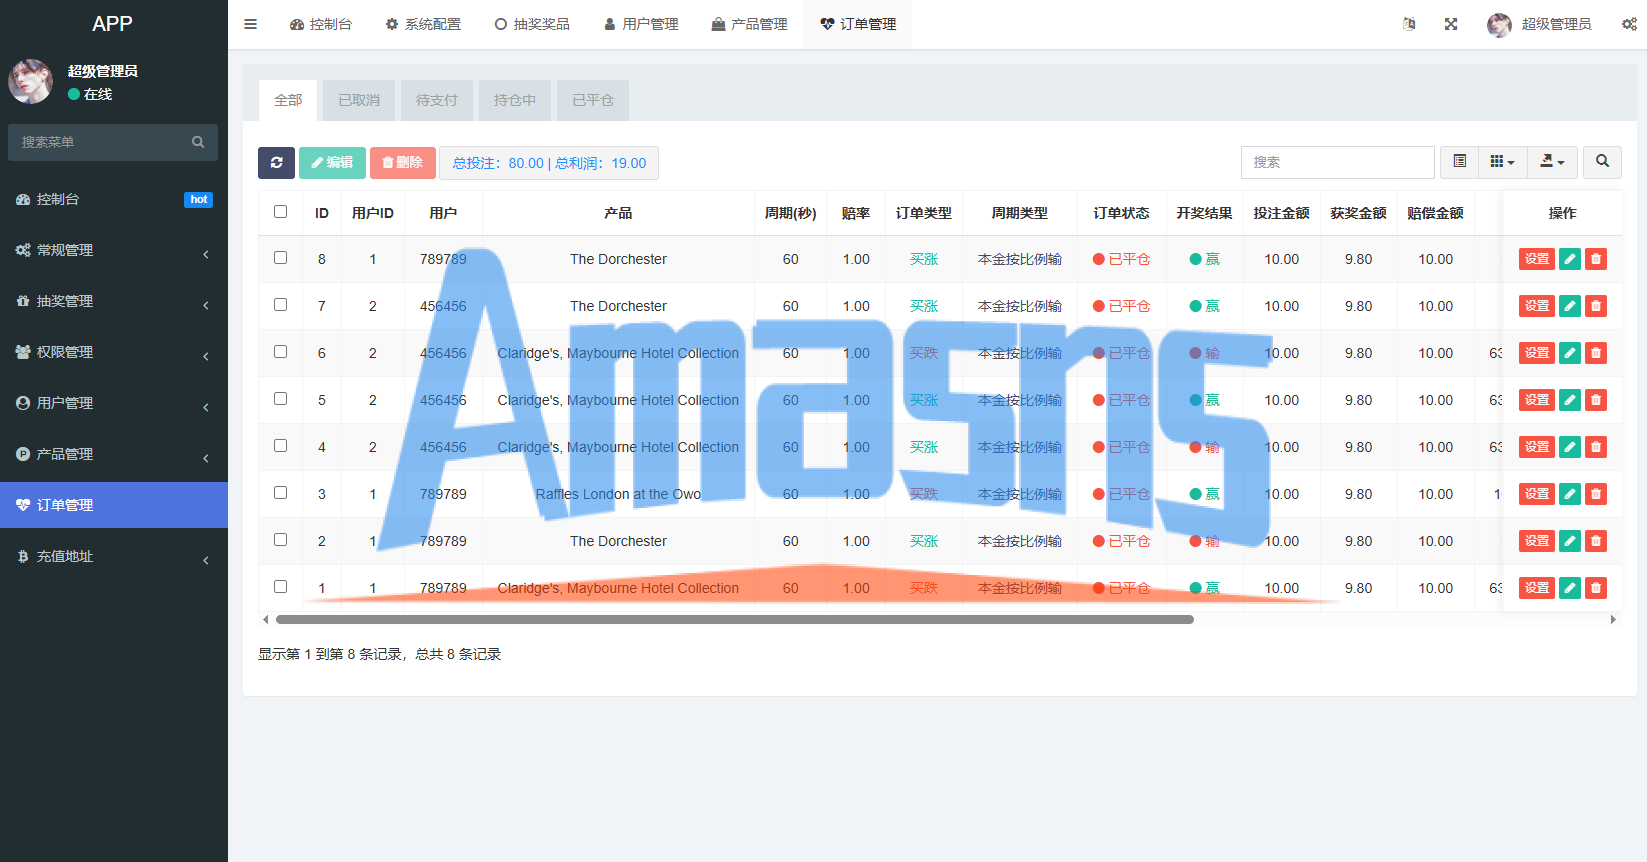The height and width of the screenshot is (862, 1647).
Task: Toggle the sidebar hamburger menu icon
Action: pos(251,24)
